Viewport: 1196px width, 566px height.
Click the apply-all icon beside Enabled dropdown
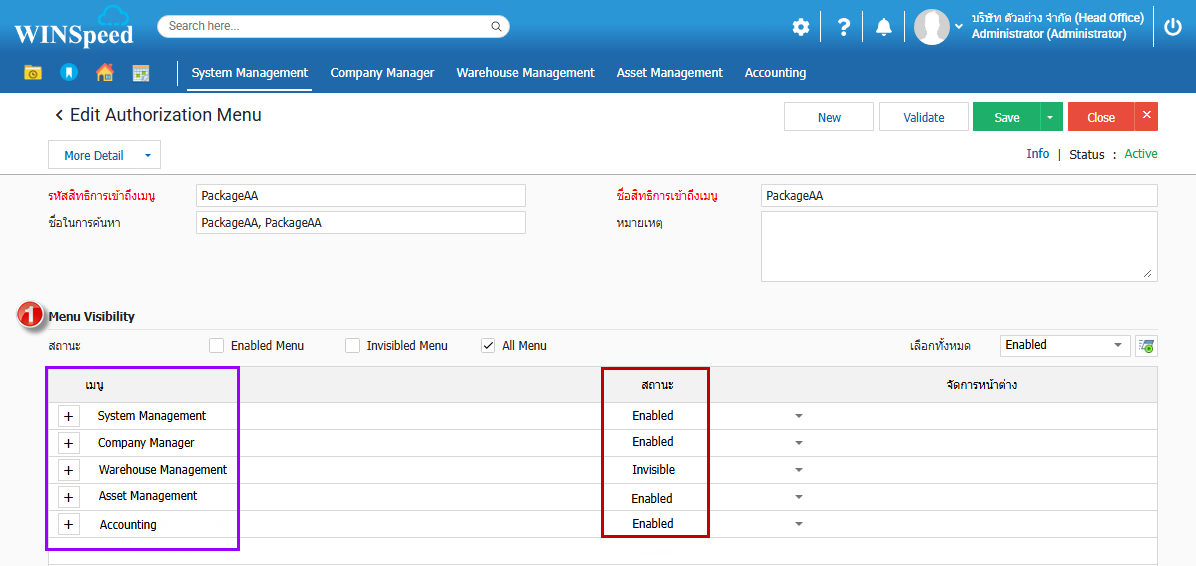(1146, 346)
